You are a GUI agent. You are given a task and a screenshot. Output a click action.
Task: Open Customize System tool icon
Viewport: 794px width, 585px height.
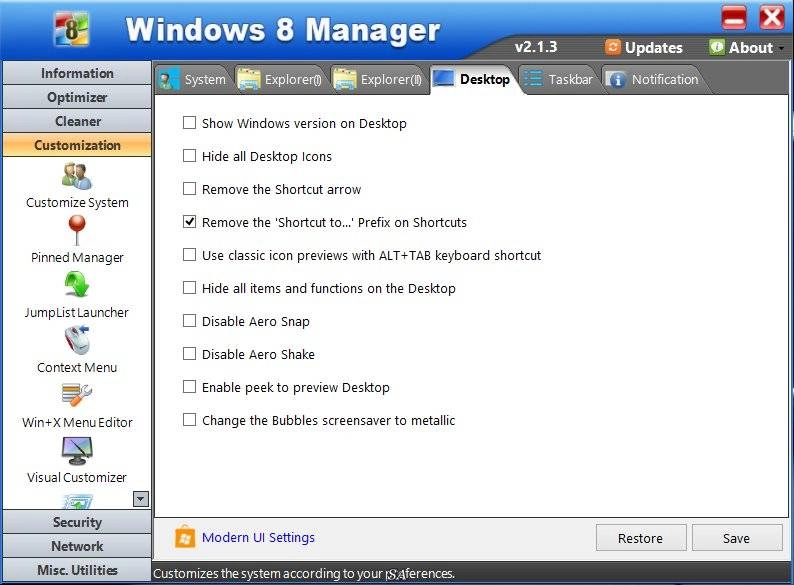[x=77, y=176]
